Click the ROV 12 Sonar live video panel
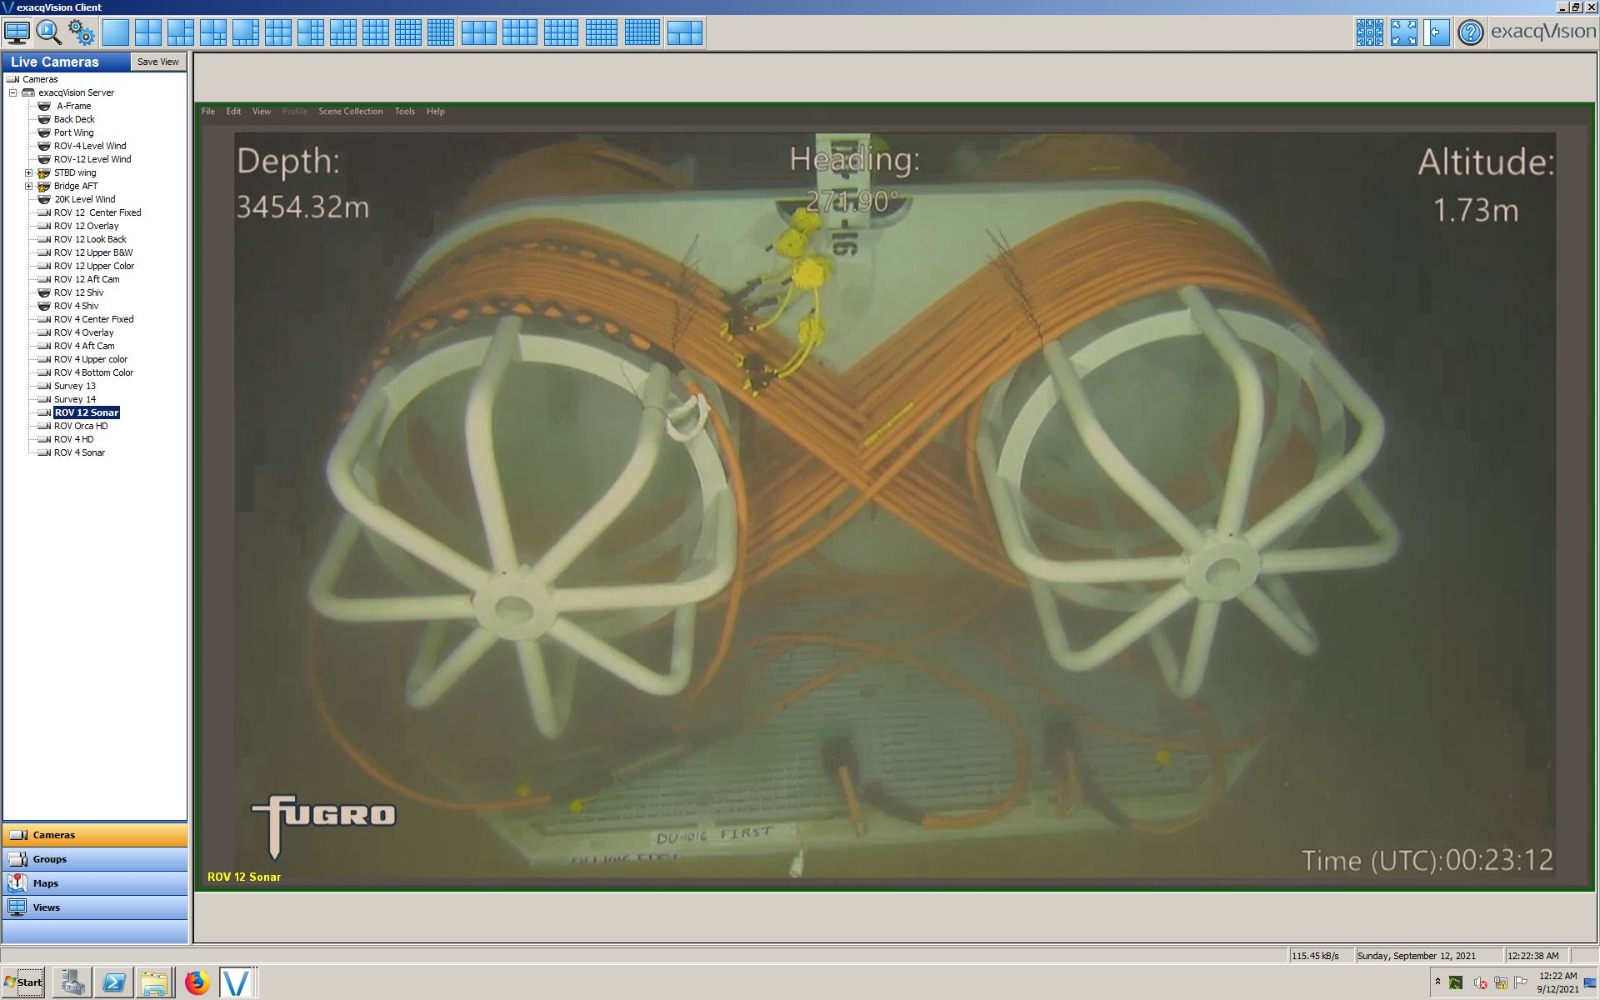 point(895,497)
